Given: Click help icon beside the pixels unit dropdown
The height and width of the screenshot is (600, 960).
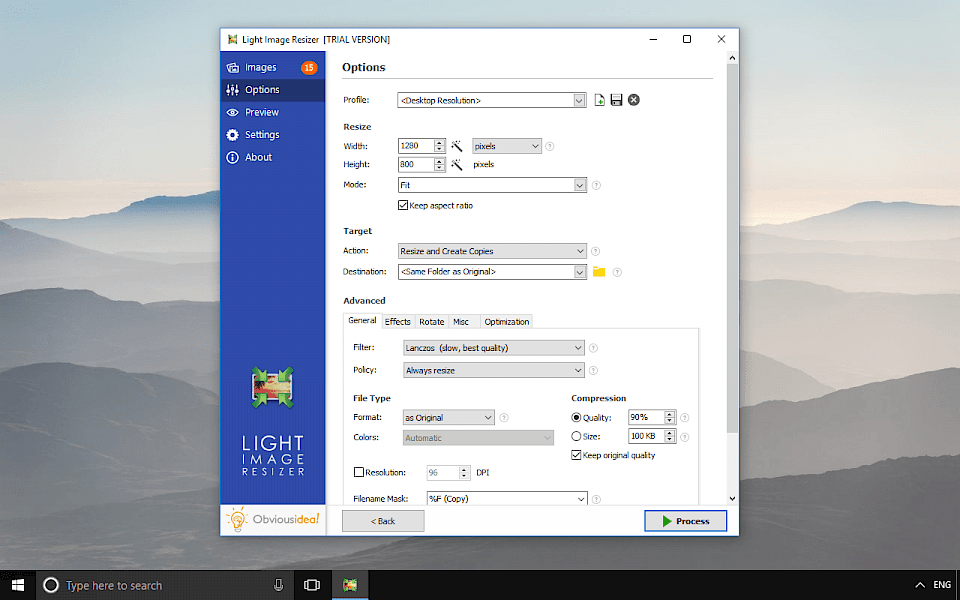Looking at the screenshot, I should pos(550,146).
